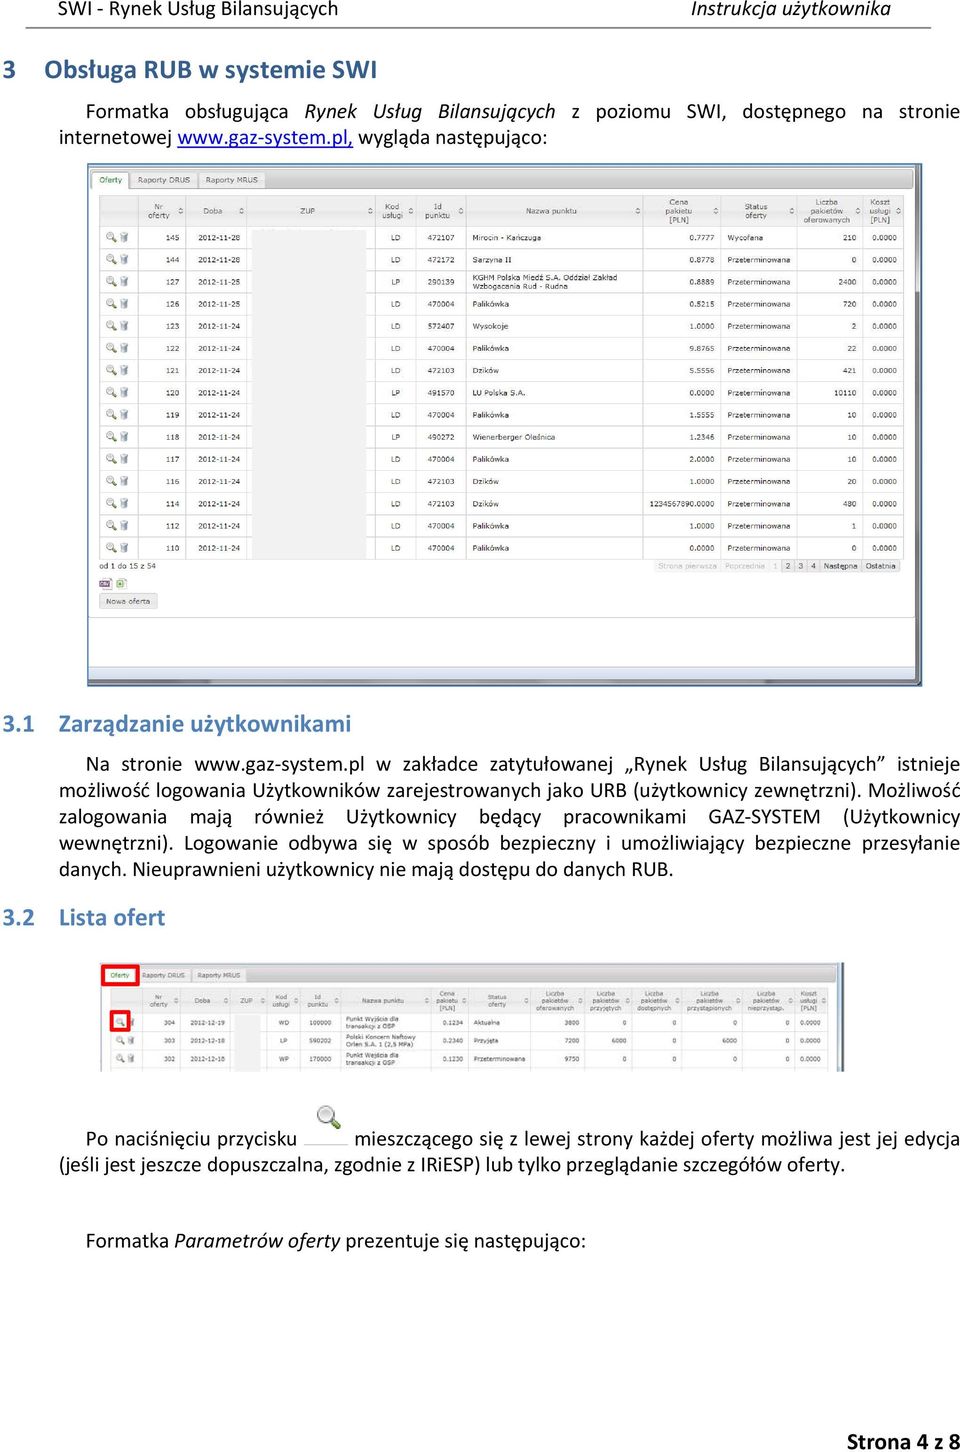Go to page 2 in pagination
Viewport: 960px width, 1452px height.
point(788,566)
